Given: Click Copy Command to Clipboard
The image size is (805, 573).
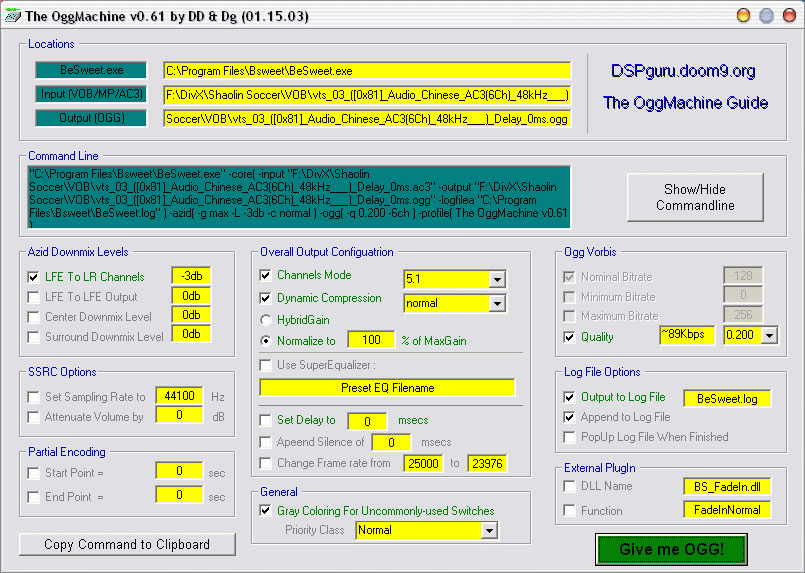Looking at the screenshot, I should (127, 544).
